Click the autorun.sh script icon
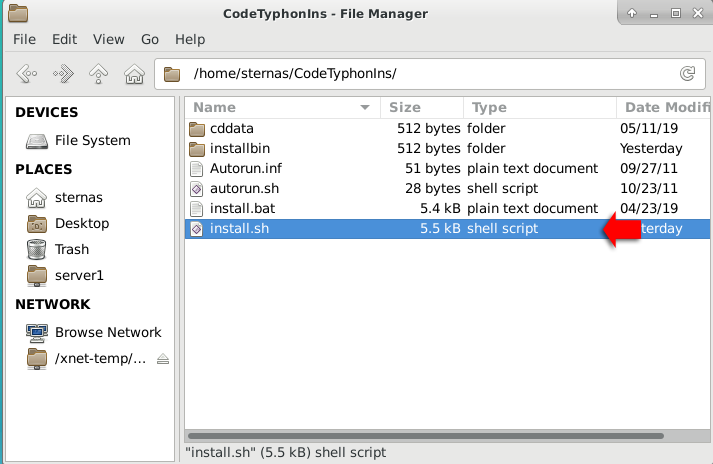This screenshot has width=713, height=464. pos(196,189)
